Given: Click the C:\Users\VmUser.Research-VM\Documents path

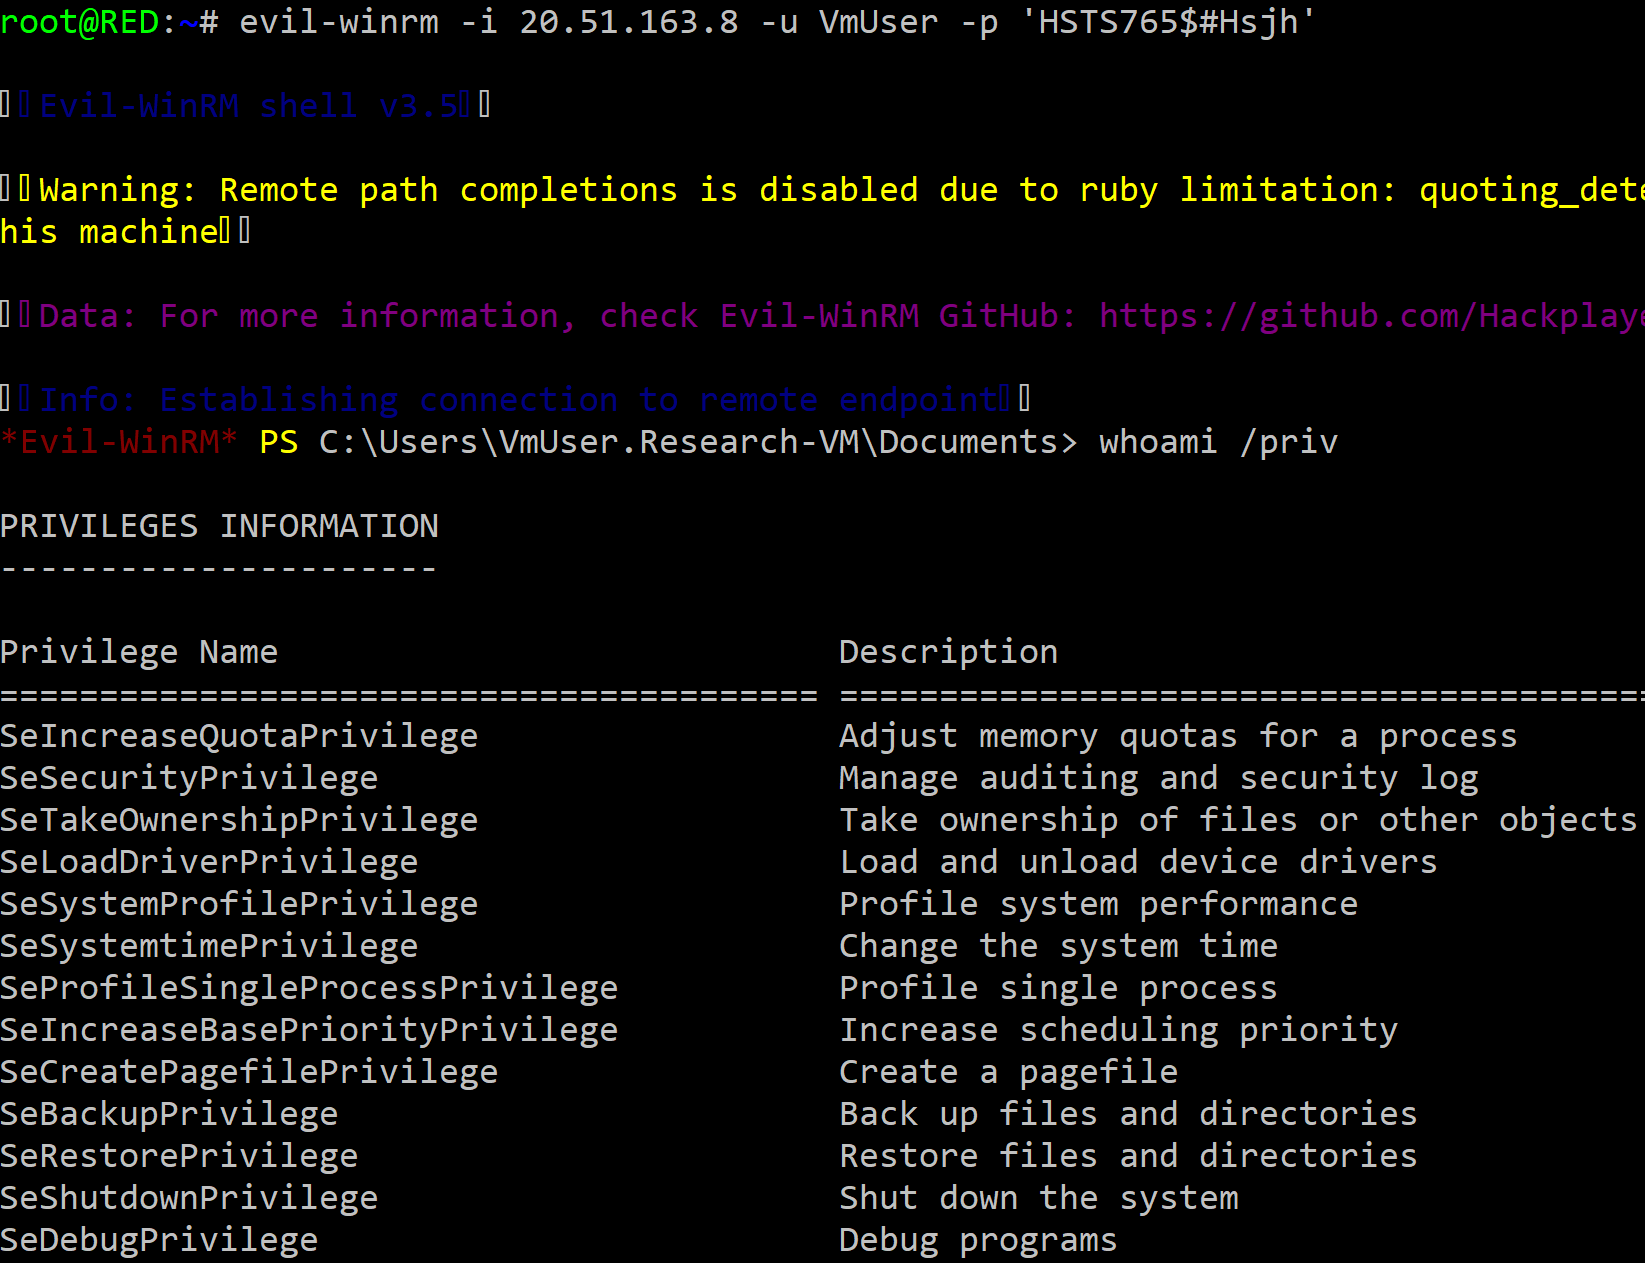Looking at the screenshot, I should click(x=697, y=442).
